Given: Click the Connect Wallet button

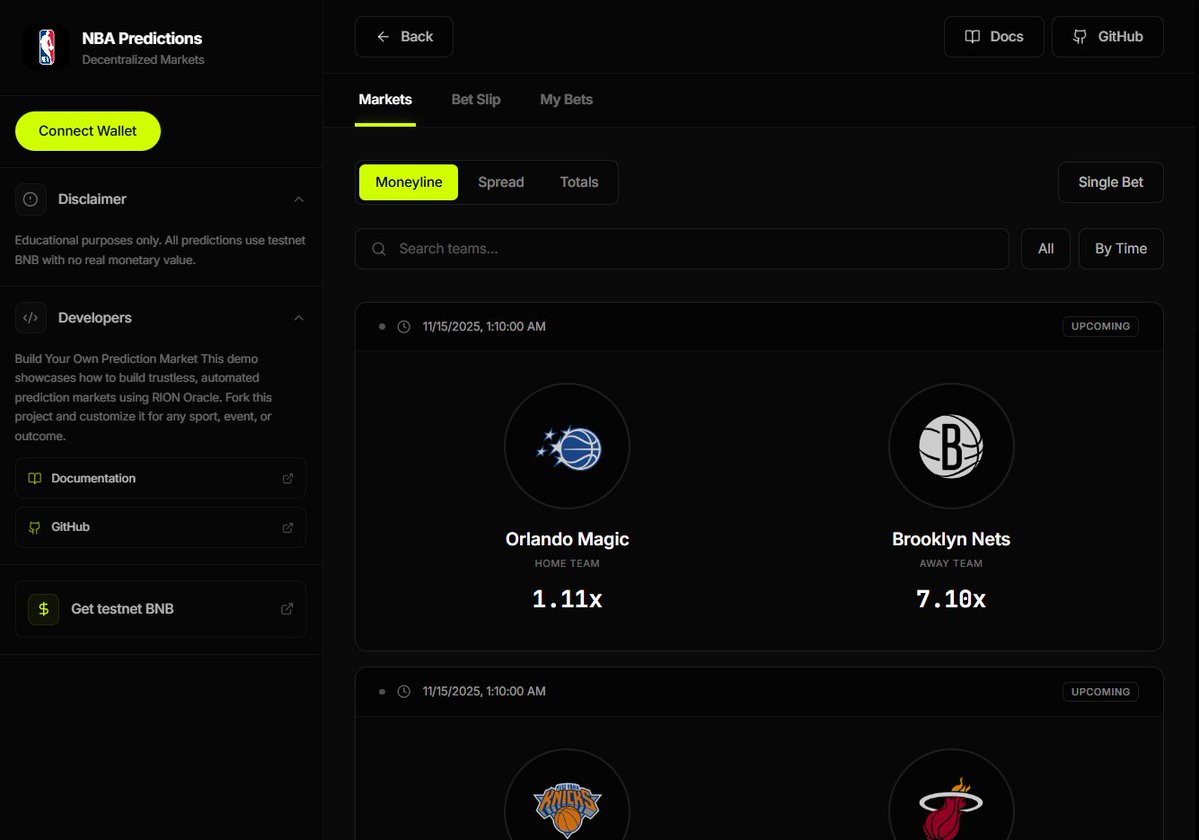Looking at the screenshot, I should [x=88, y=131].
